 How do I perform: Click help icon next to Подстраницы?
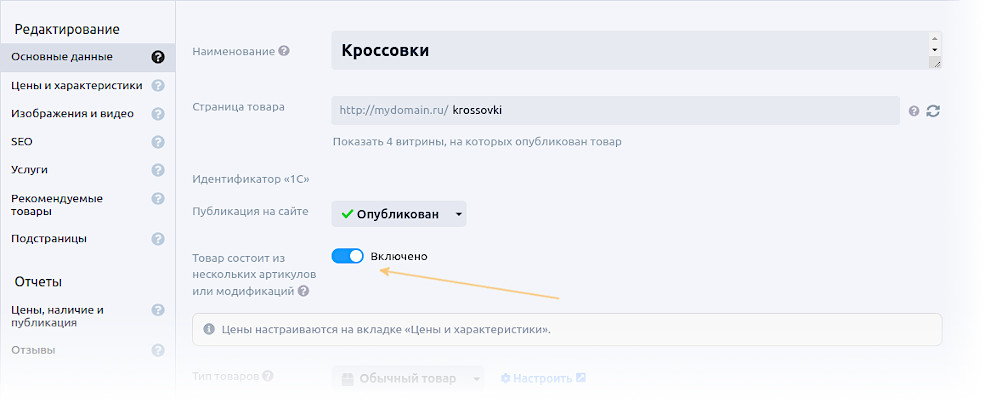157,239
